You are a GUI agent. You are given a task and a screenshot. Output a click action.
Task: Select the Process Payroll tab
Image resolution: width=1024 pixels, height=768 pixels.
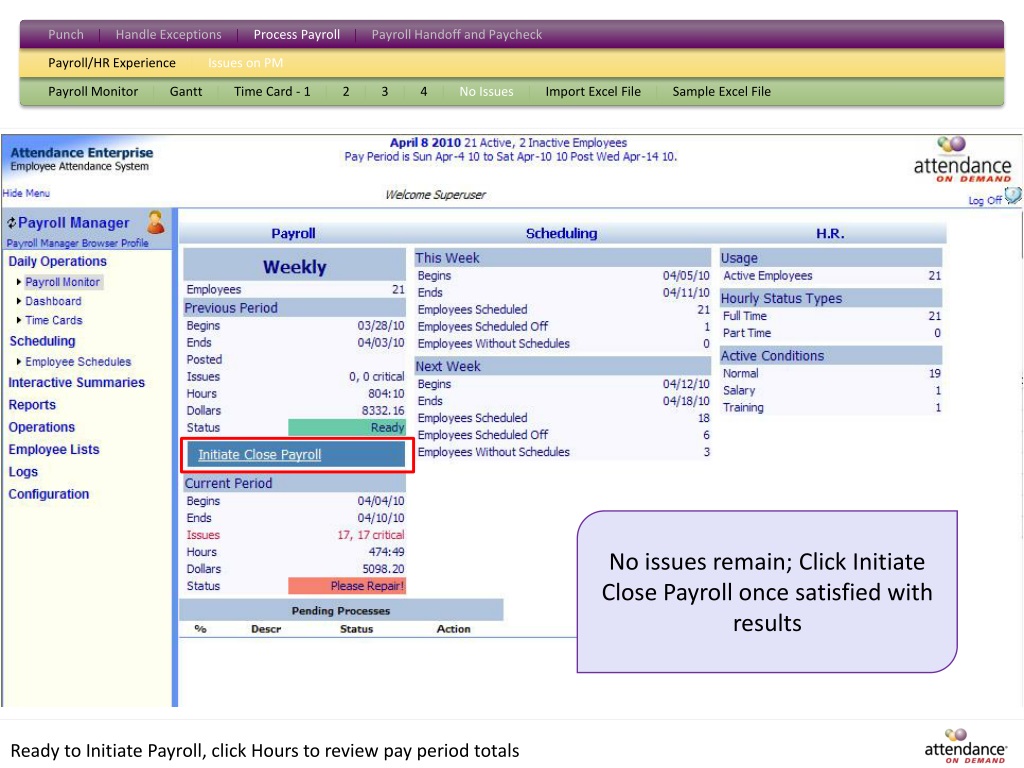(296, 35)
